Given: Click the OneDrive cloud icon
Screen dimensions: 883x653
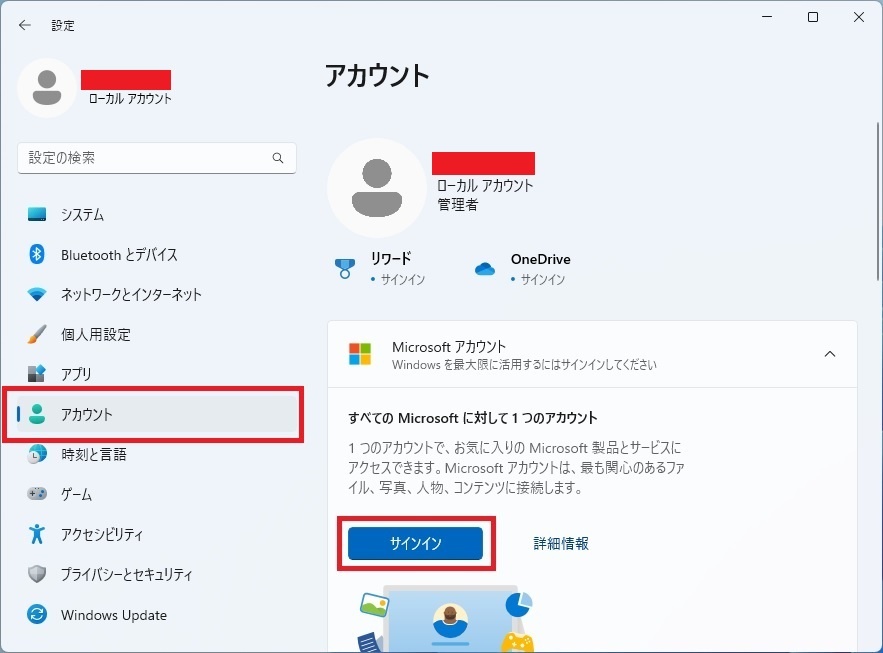Looking at the screenshot, I should click(x=485, y=269).
